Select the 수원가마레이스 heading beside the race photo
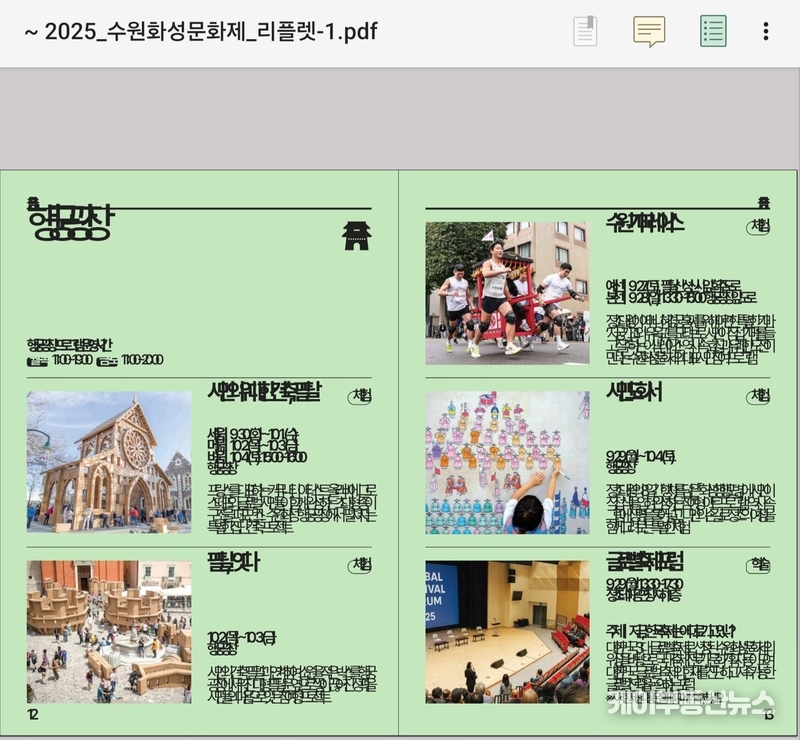 coord(645,223)
